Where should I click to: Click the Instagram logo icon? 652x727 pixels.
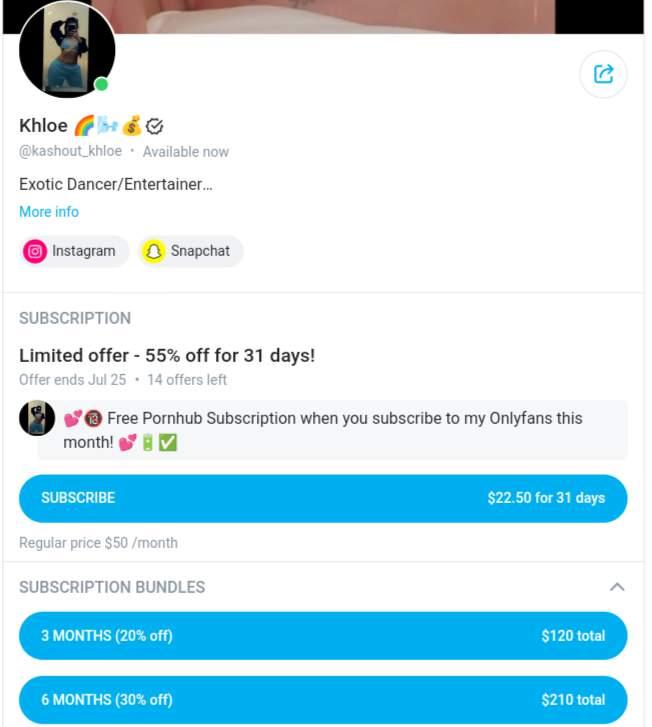tap(36, 252)
